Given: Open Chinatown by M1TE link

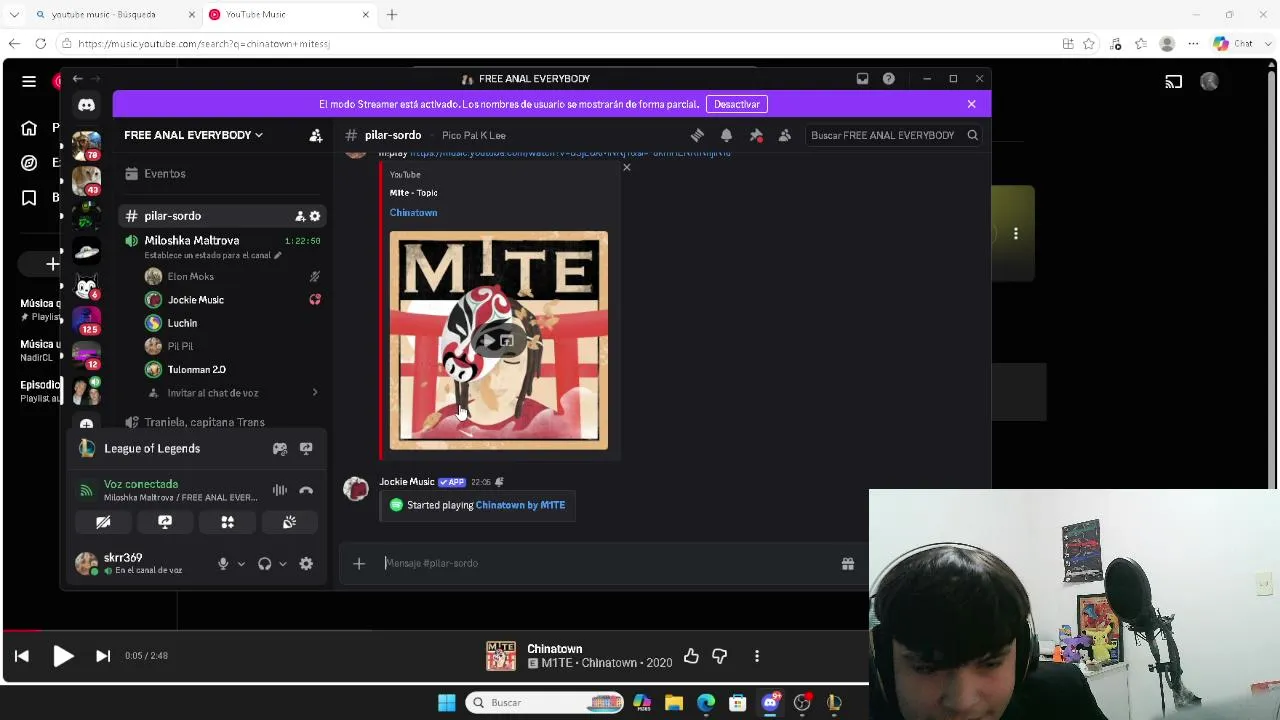Looking at the screenshot, I should point(520,505).
